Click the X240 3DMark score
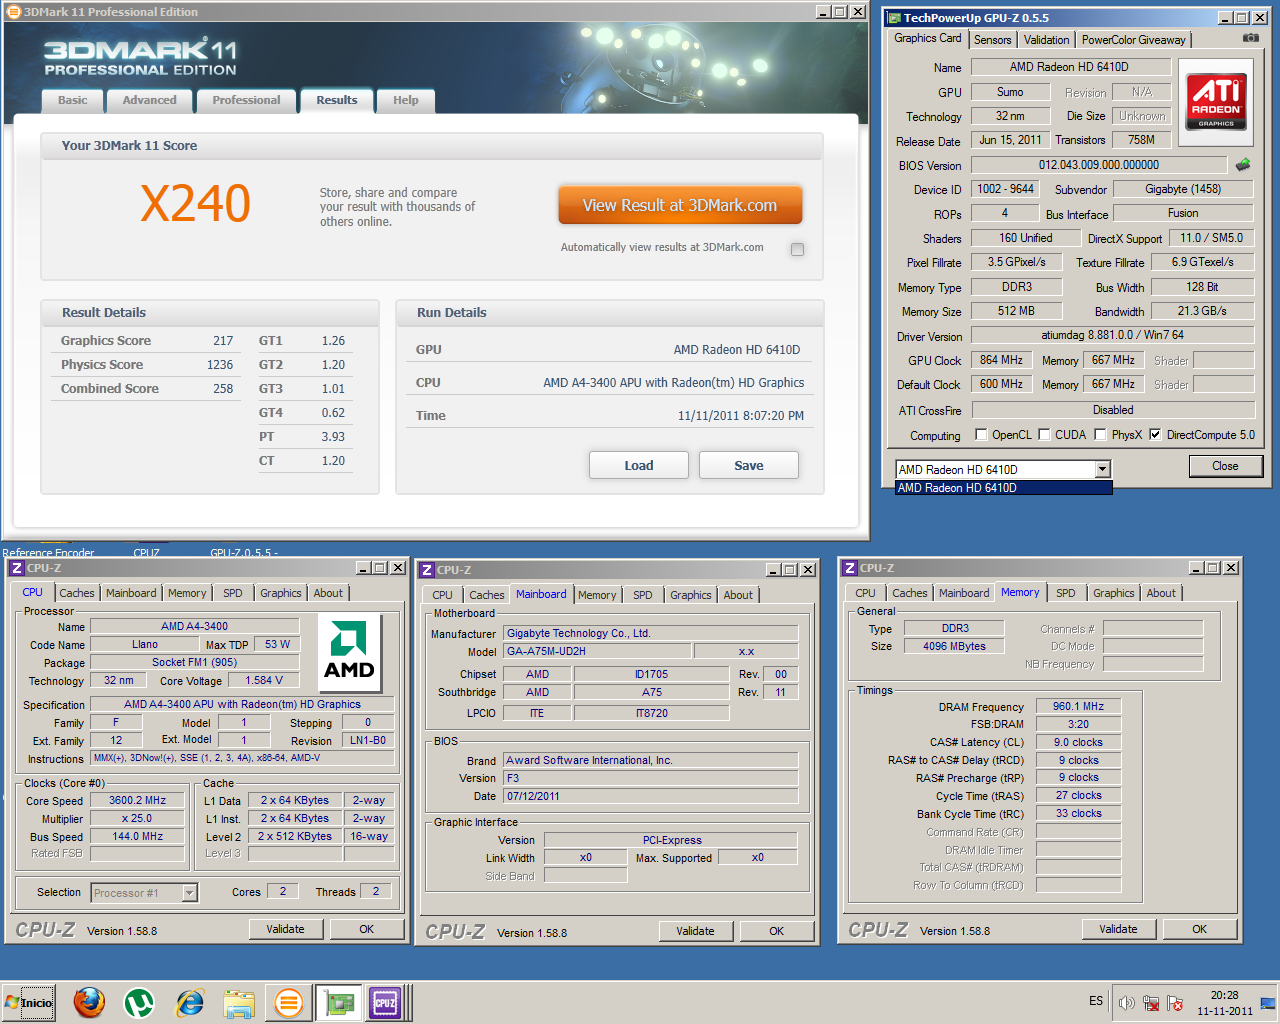Viewport: 1280px width, 1024px height. [195, 204]
